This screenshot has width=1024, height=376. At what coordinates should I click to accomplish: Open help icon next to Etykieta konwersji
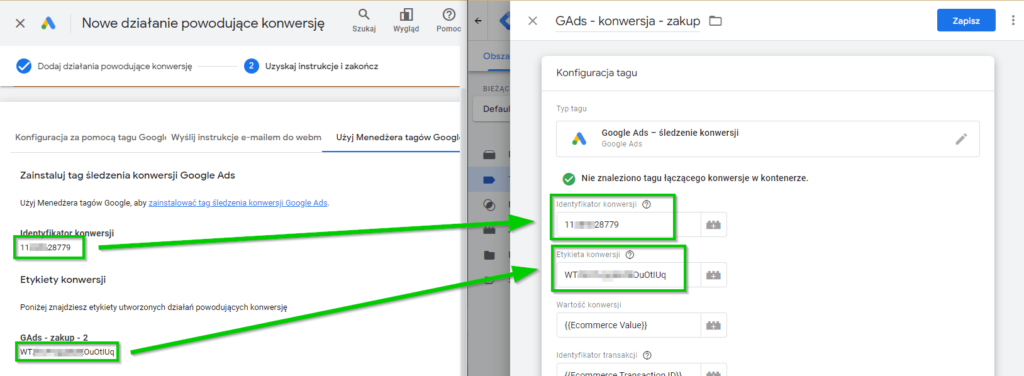tap(630, 255)
